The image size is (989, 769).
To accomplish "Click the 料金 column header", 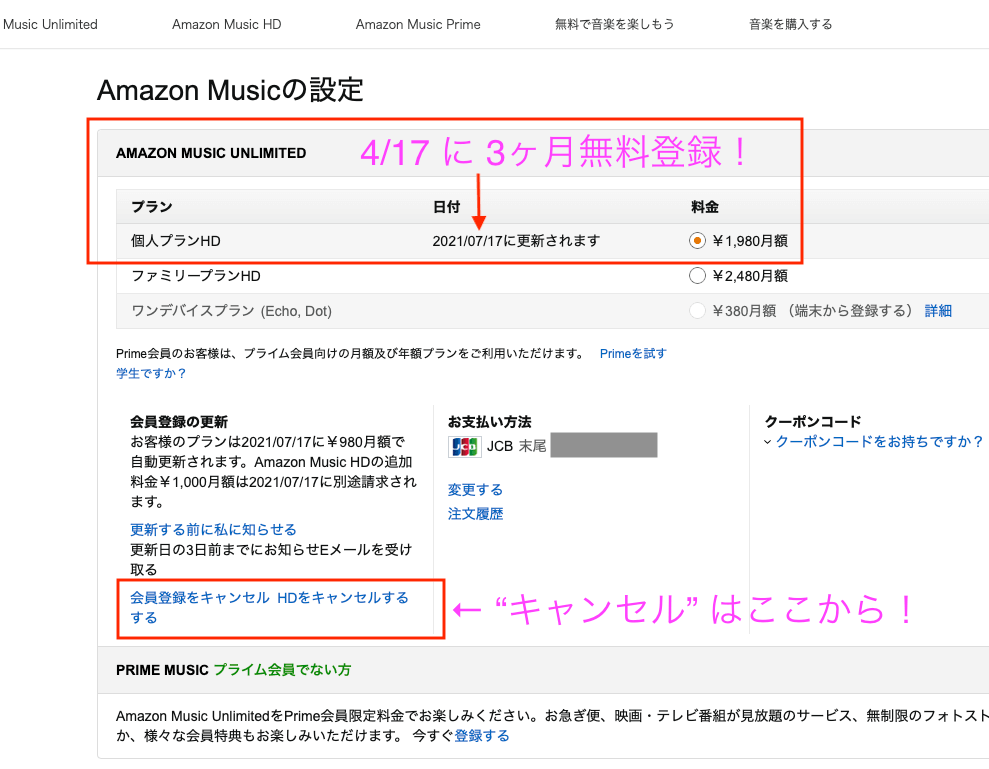I will pyautogui.click(x=705, y=207).
